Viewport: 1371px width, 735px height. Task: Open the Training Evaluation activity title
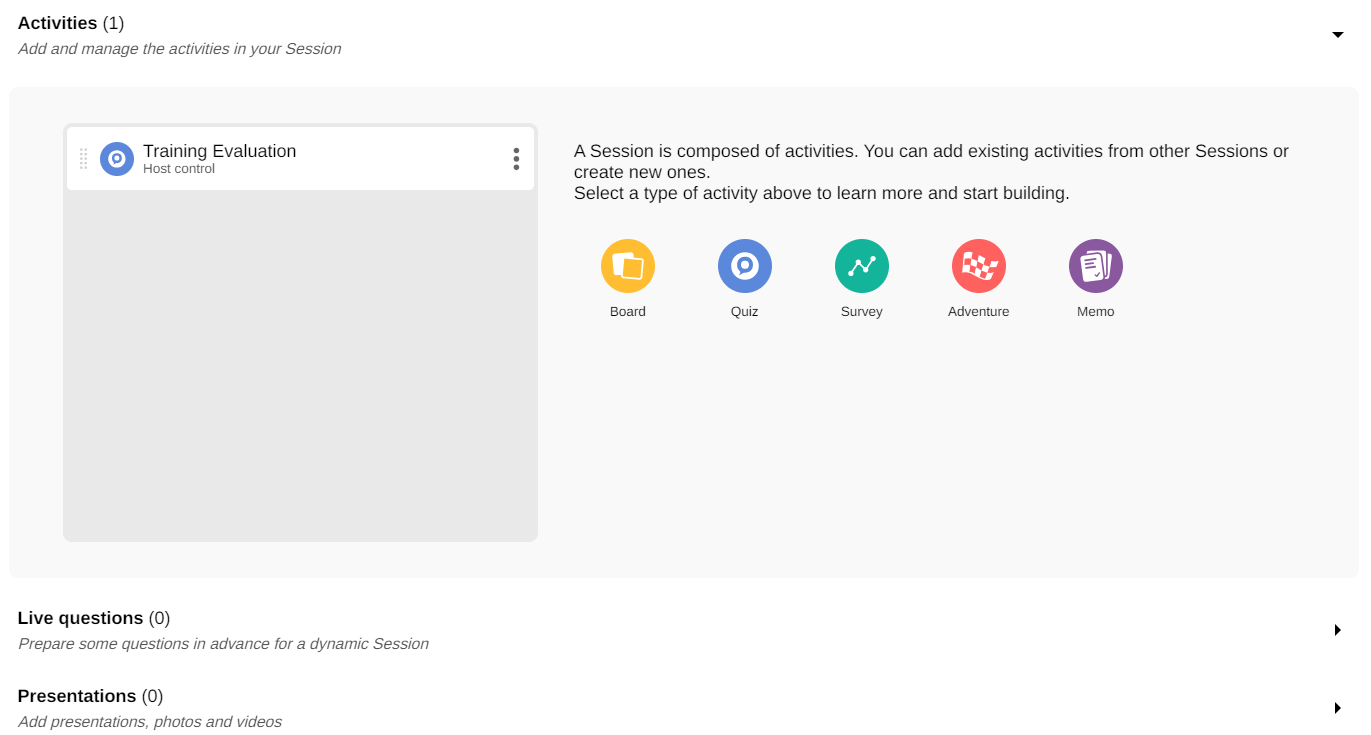click(219, 151)
